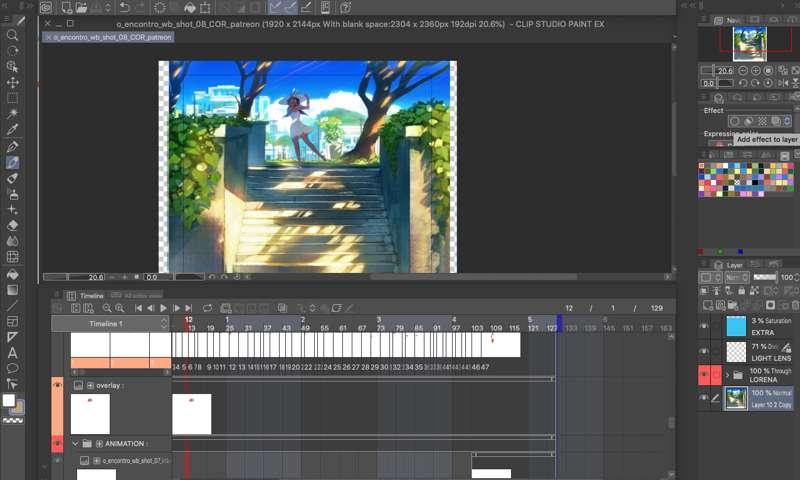This screenshot has width=800, height=480.
Task: Adjust the layer opacity slider
Action: coord(765,277)
